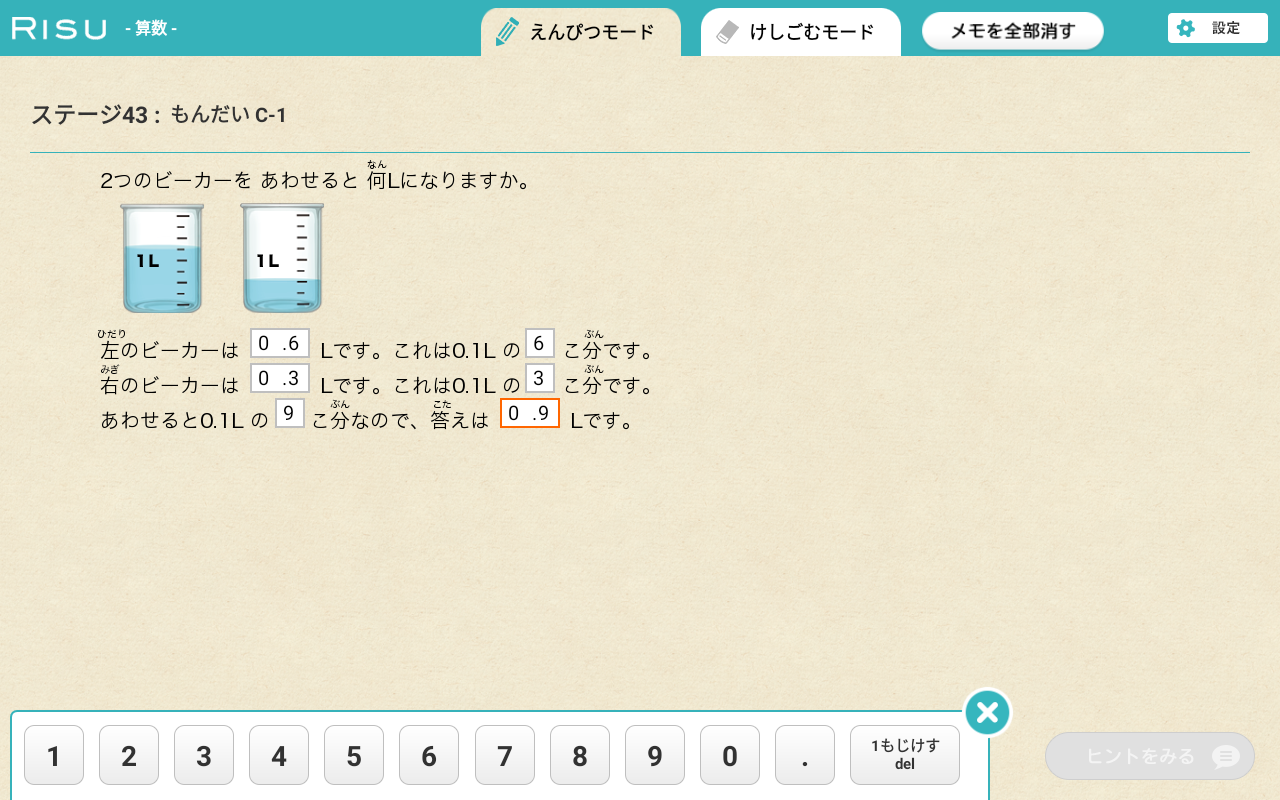This screenshot has height=800, width=1280.
Task: Switch to けしごむモード eraser tab
Action: point(800,32)
